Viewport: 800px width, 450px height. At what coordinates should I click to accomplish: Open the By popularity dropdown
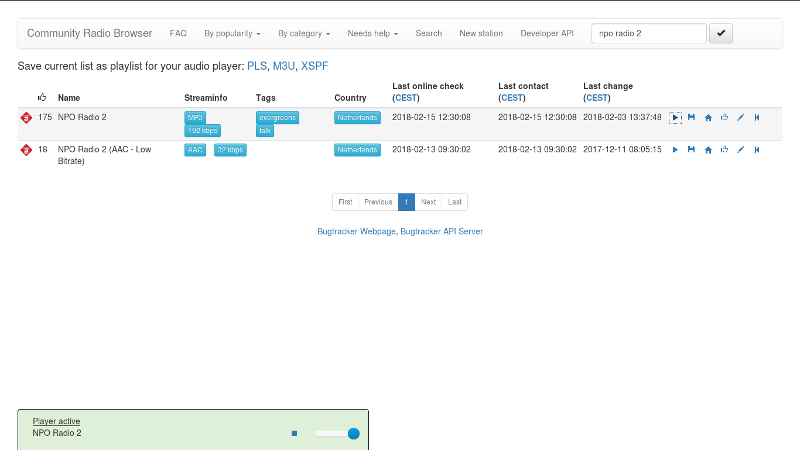point(232,33)
